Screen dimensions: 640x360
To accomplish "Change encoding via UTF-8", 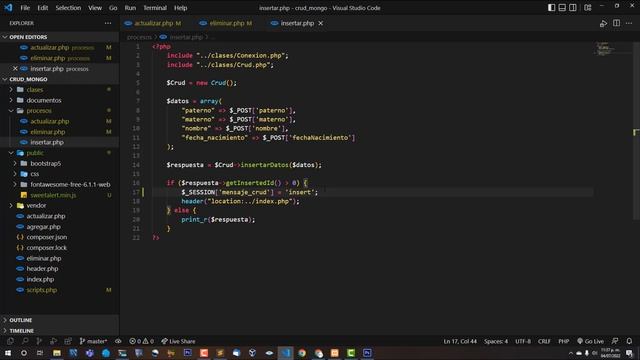I will (x=523, y=341).
